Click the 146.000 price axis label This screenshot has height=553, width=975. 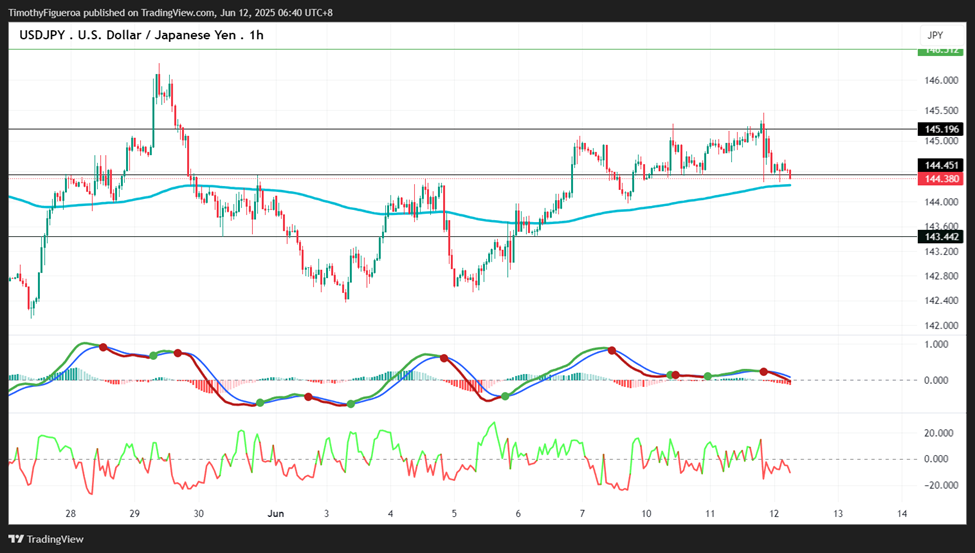pyautogui.click(x=941, y=80)
